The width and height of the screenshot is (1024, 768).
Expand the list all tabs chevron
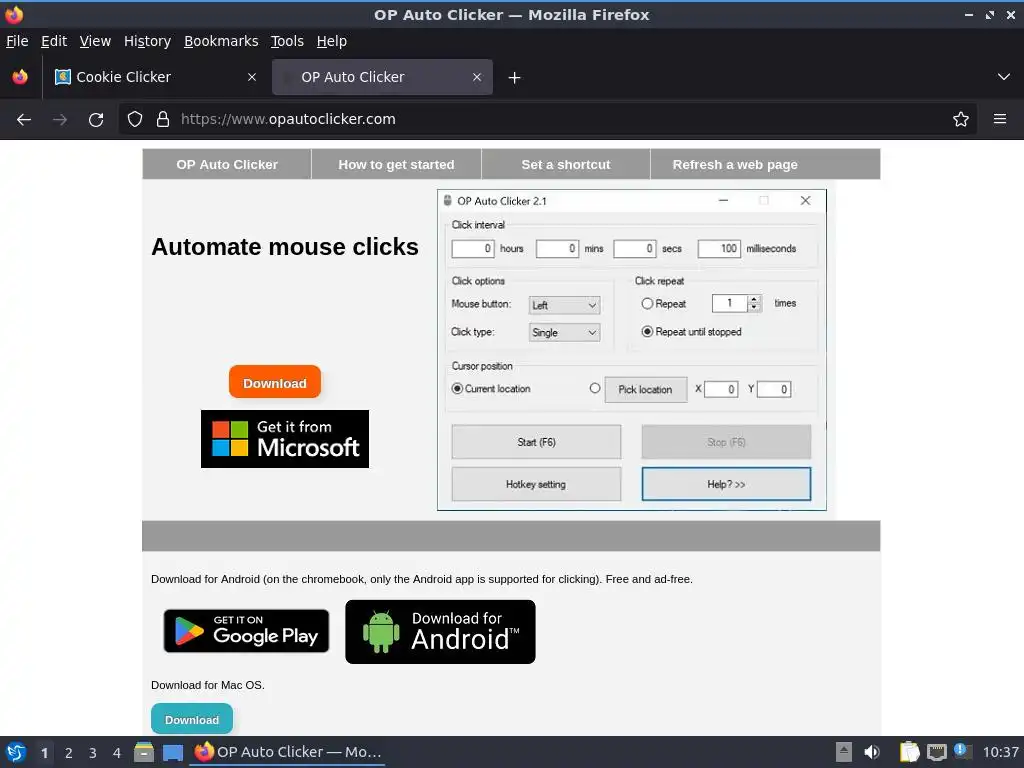(x=1004, y=77)
